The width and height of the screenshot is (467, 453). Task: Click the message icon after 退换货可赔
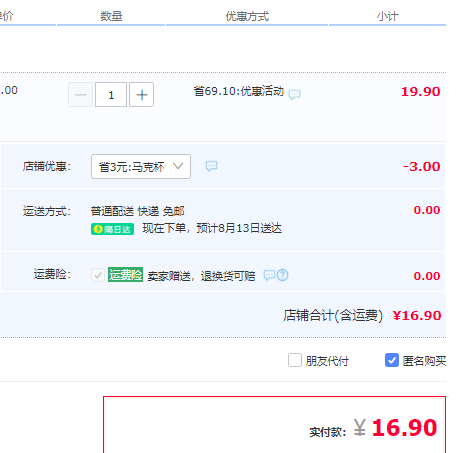point(269,275)
